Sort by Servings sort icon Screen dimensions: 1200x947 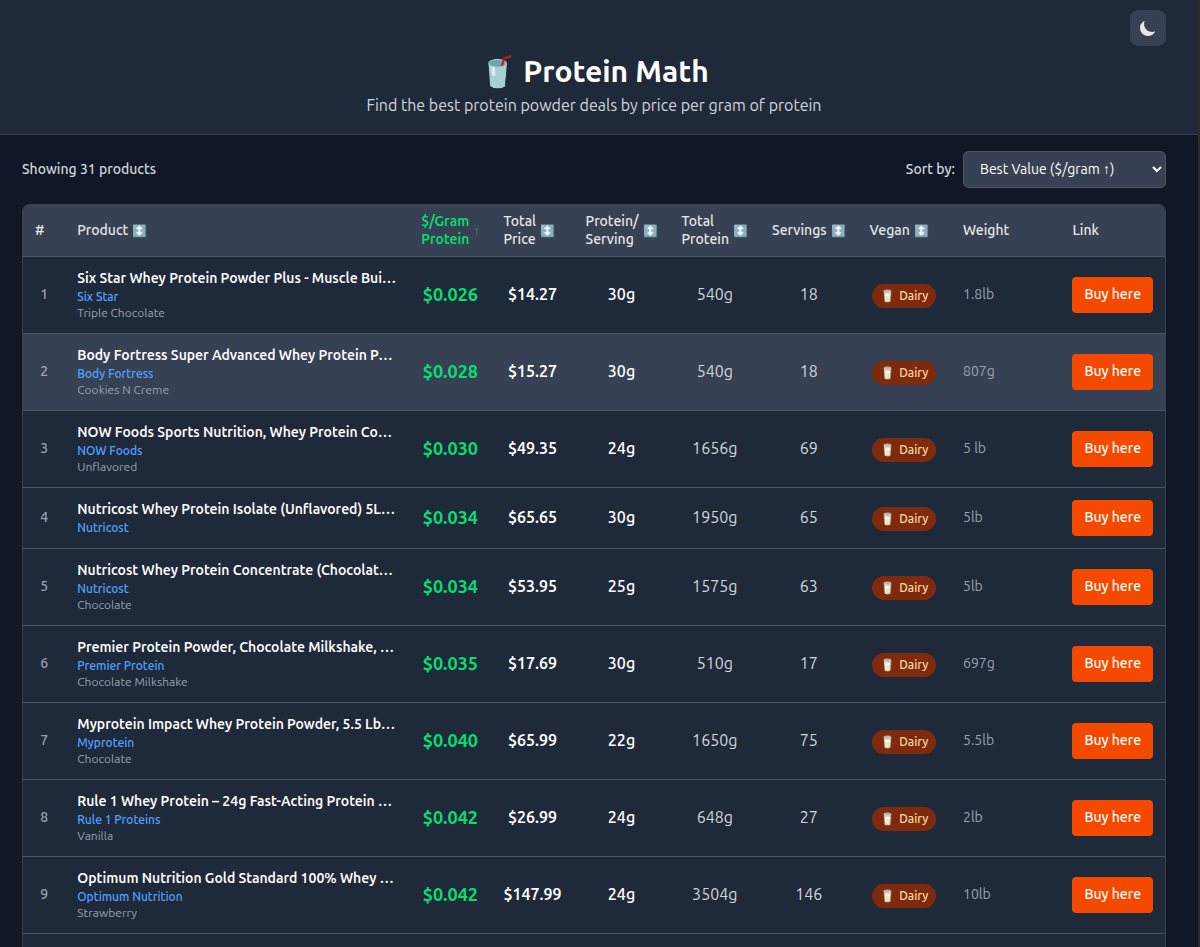(x=838, y=230)
